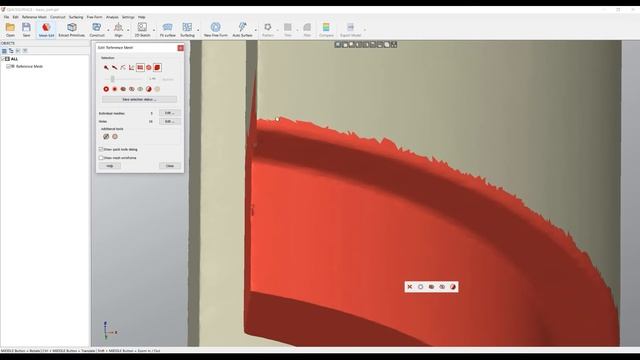Select the polyline selection tool in dialog
640x360 pixels.
pyautogui.click(x=131, y=67)
